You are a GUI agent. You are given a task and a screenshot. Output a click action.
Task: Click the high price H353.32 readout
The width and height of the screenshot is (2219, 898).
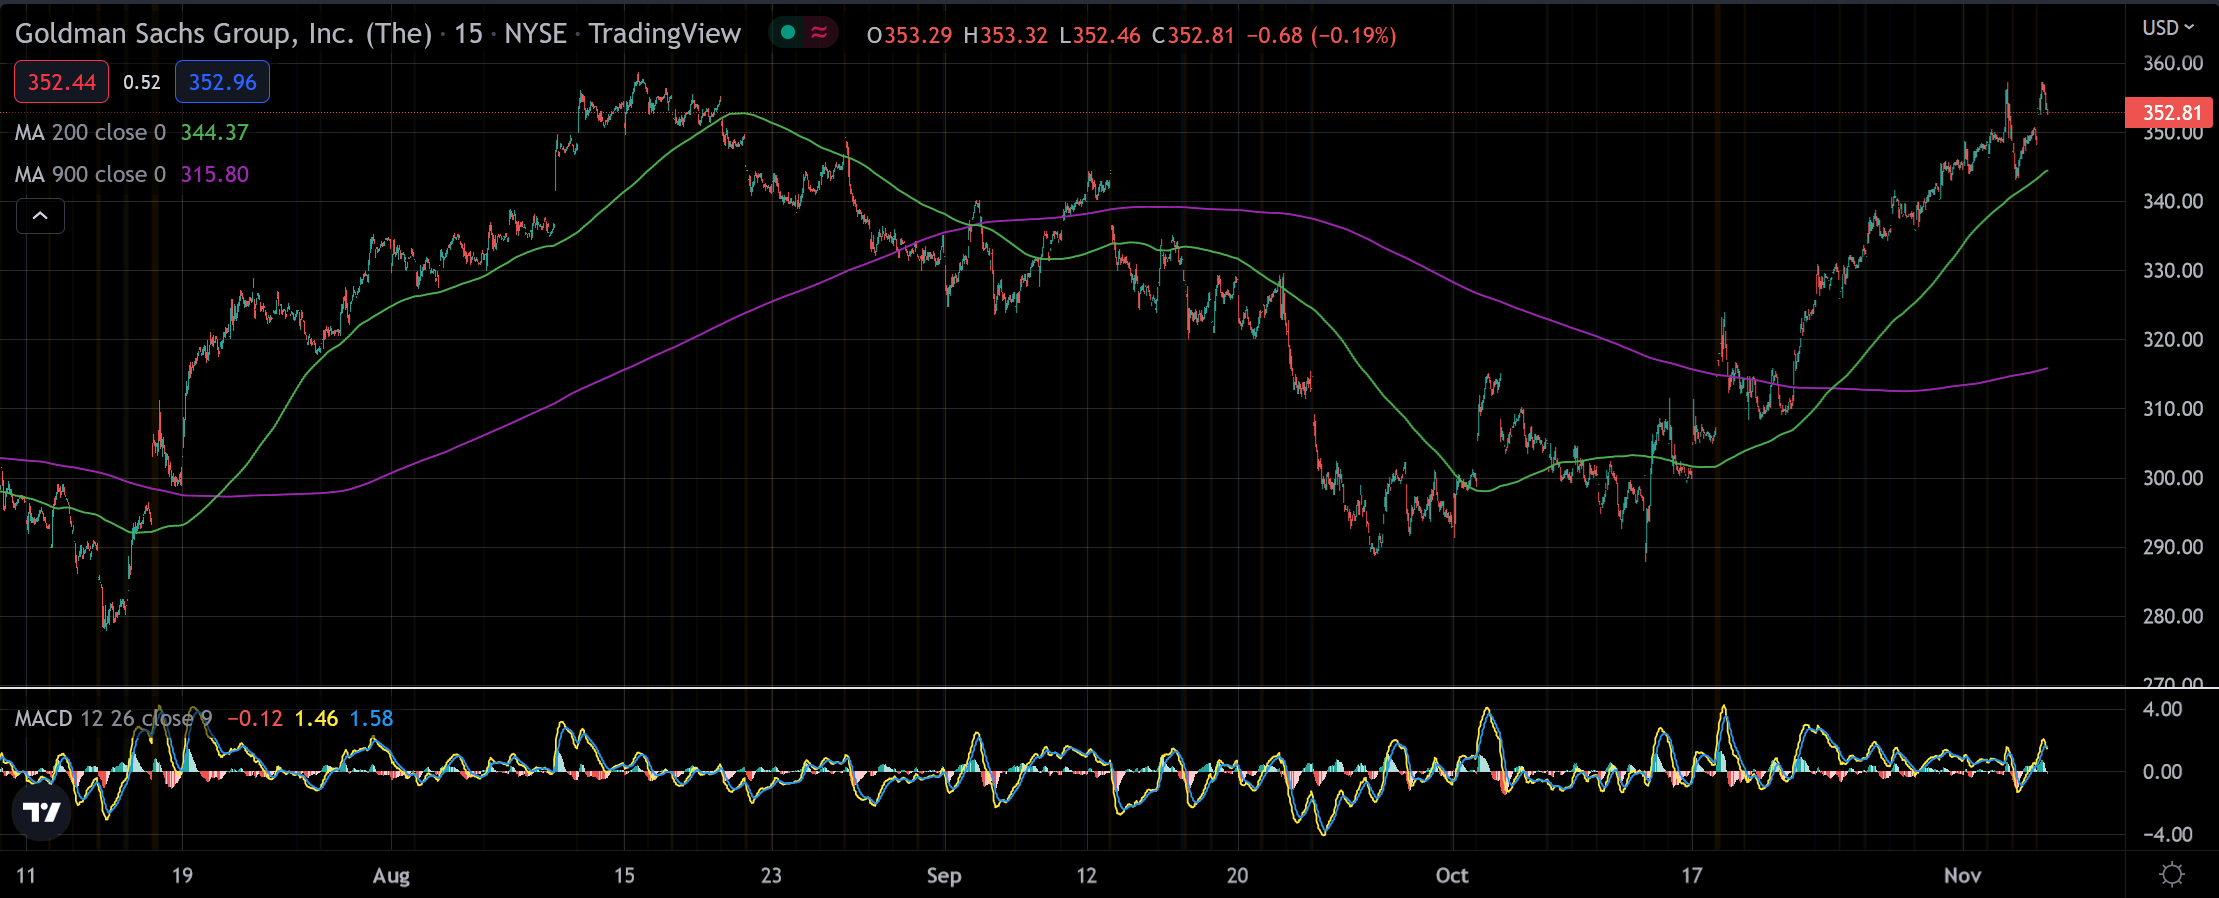[1005, 35]
